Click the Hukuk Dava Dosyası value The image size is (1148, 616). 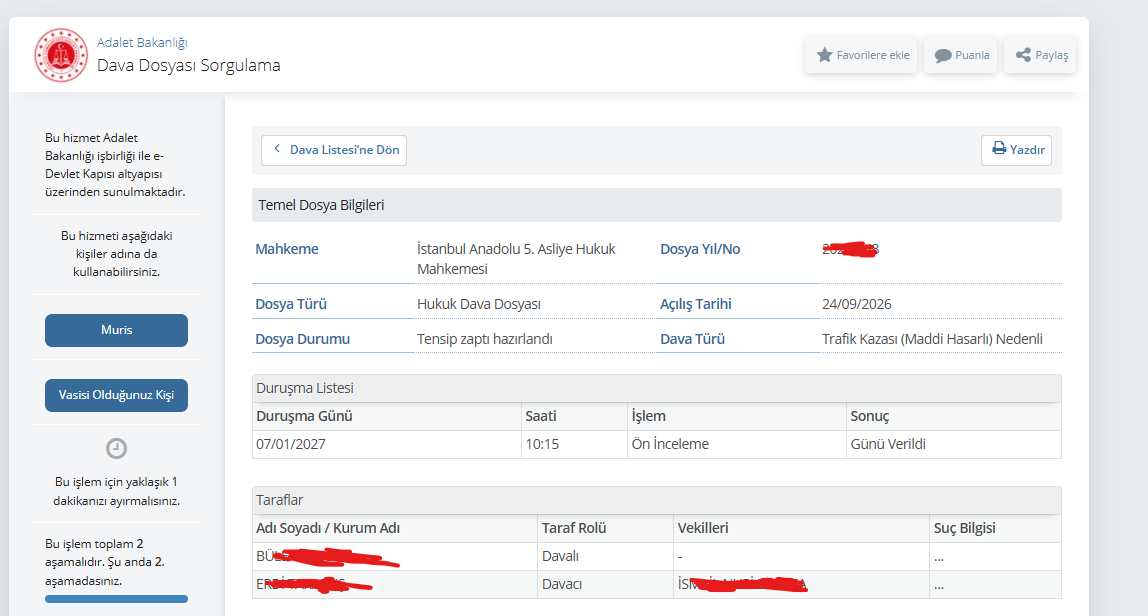(x=479, y=304)
